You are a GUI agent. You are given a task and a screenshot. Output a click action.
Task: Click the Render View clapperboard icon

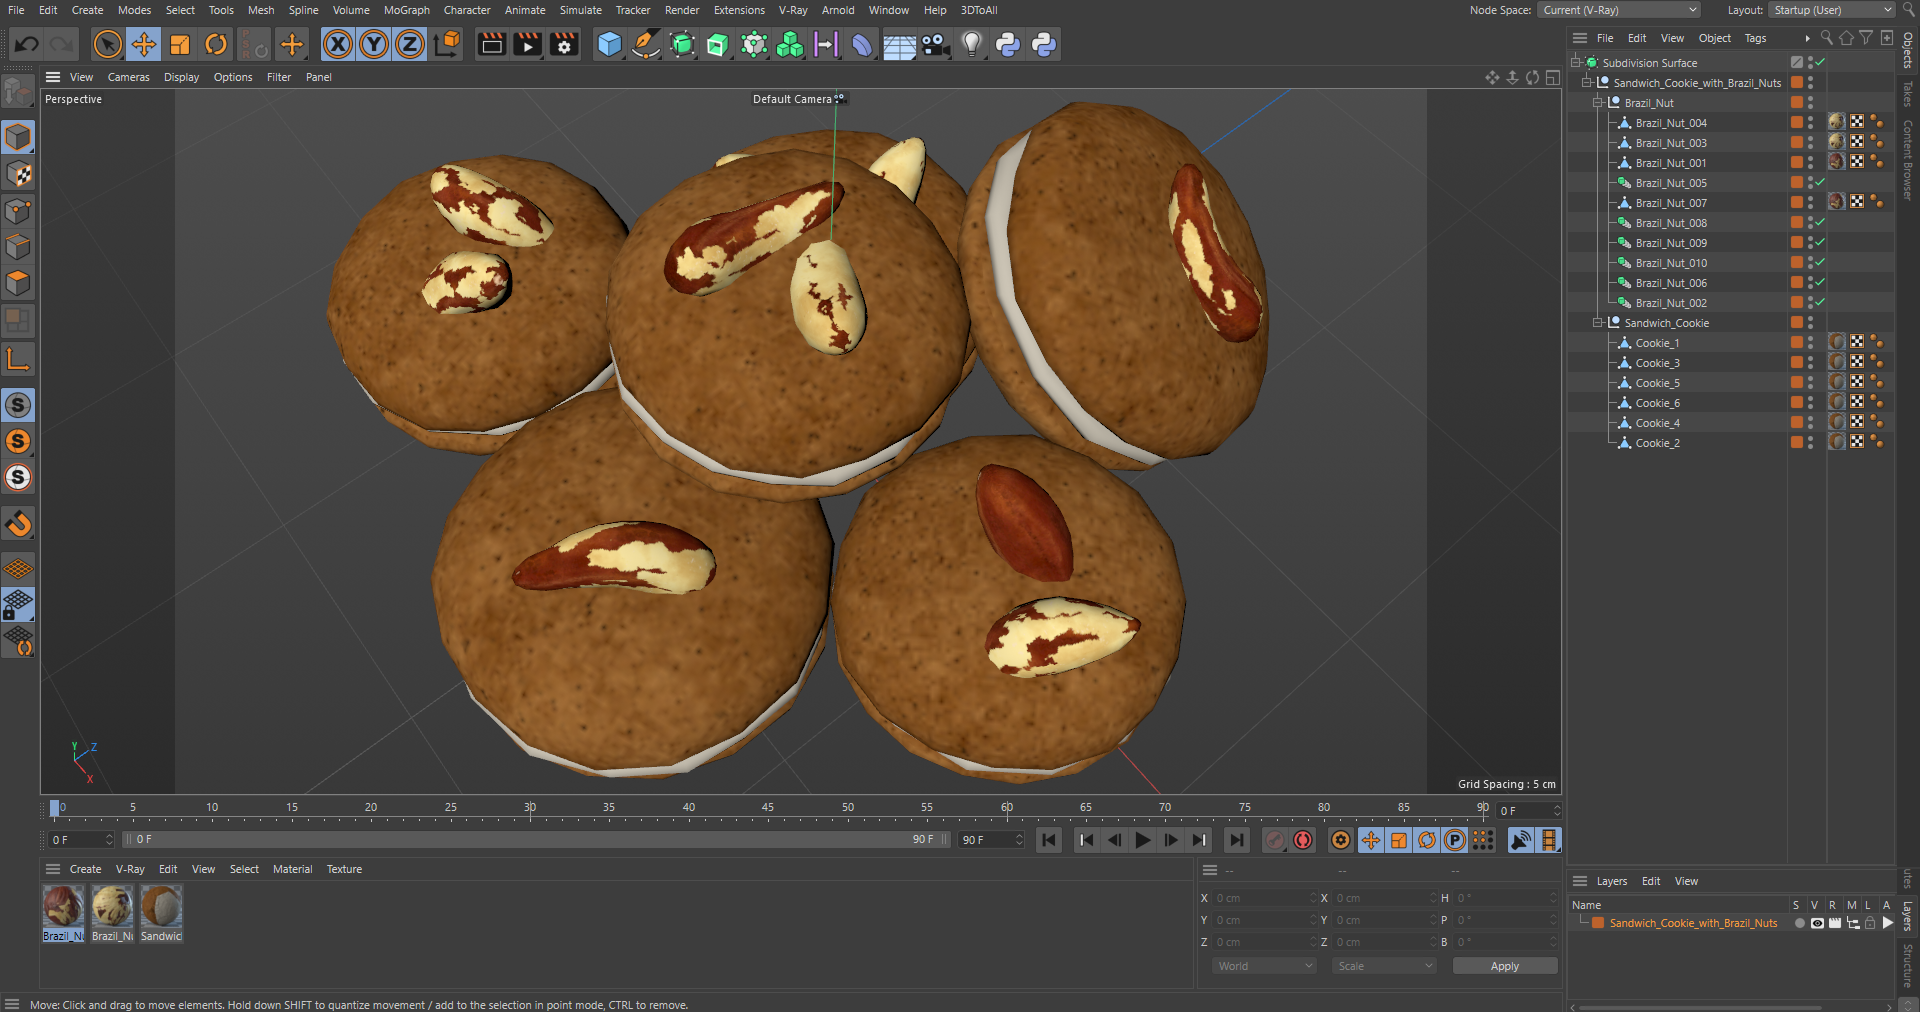[491, 44]
